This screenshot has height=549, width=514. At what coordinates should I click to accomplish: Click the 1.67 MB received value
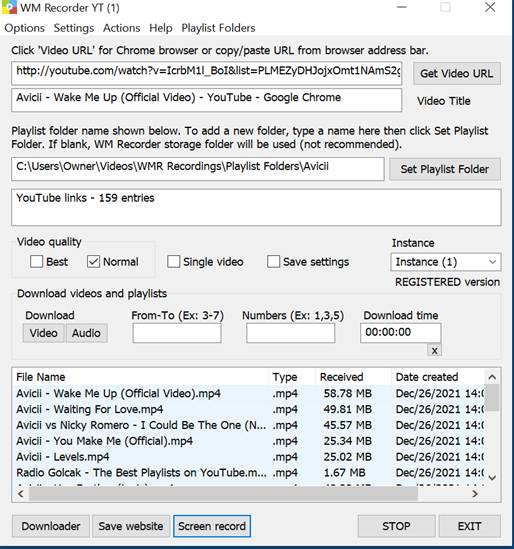345,472
